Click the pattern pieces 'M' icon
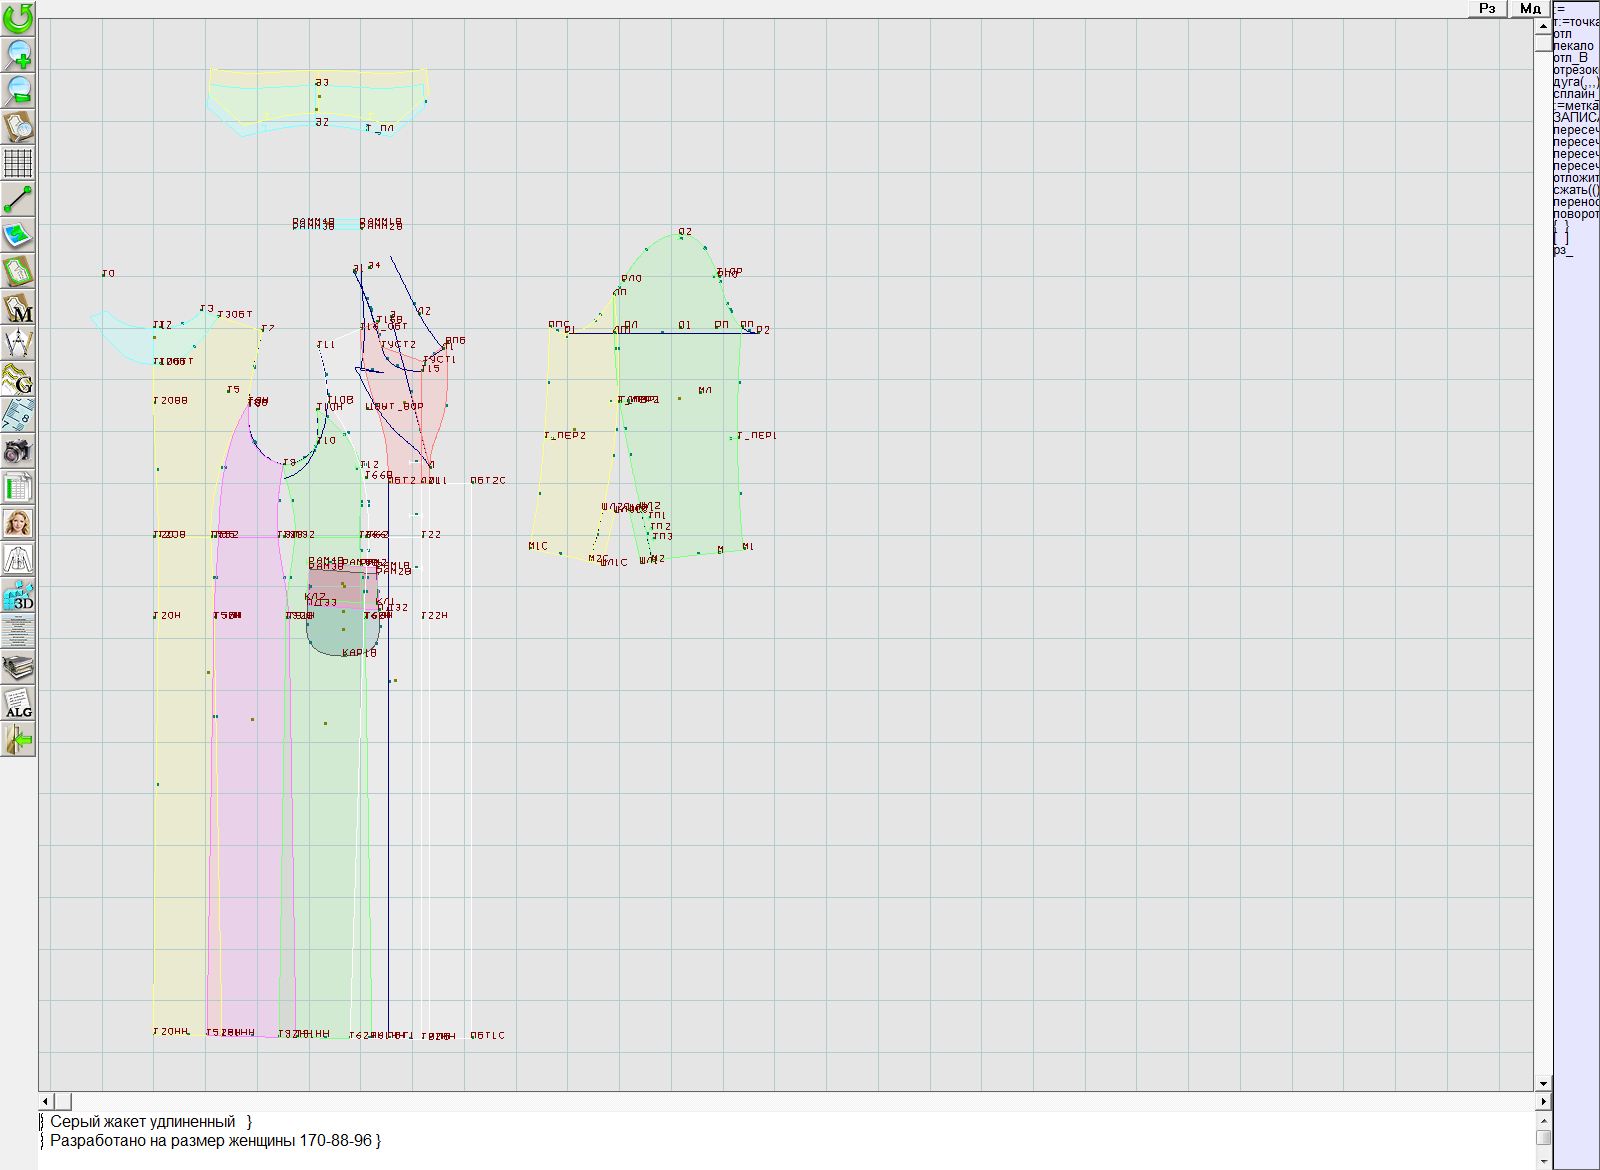1600x1170 pixels. pyautogui.click(x=18, y=307)
